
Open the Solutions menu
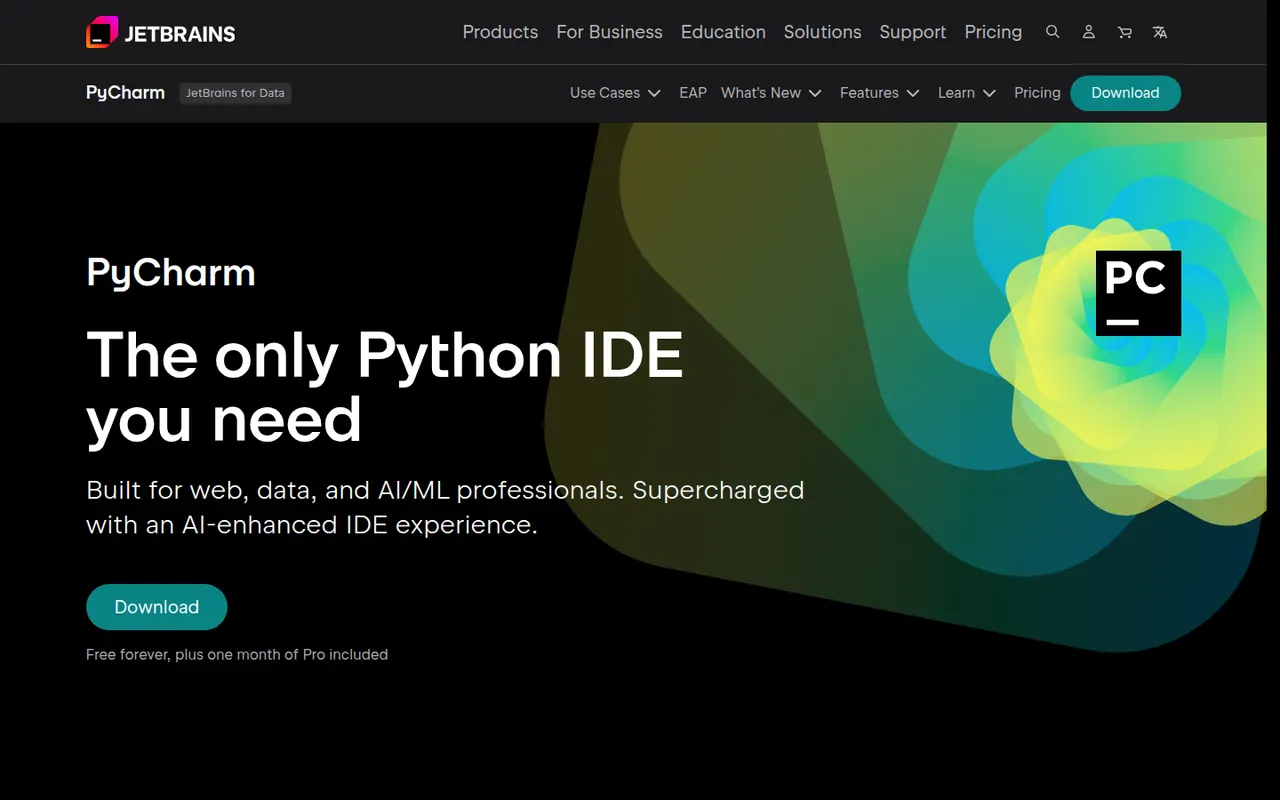tap(822, 32)
